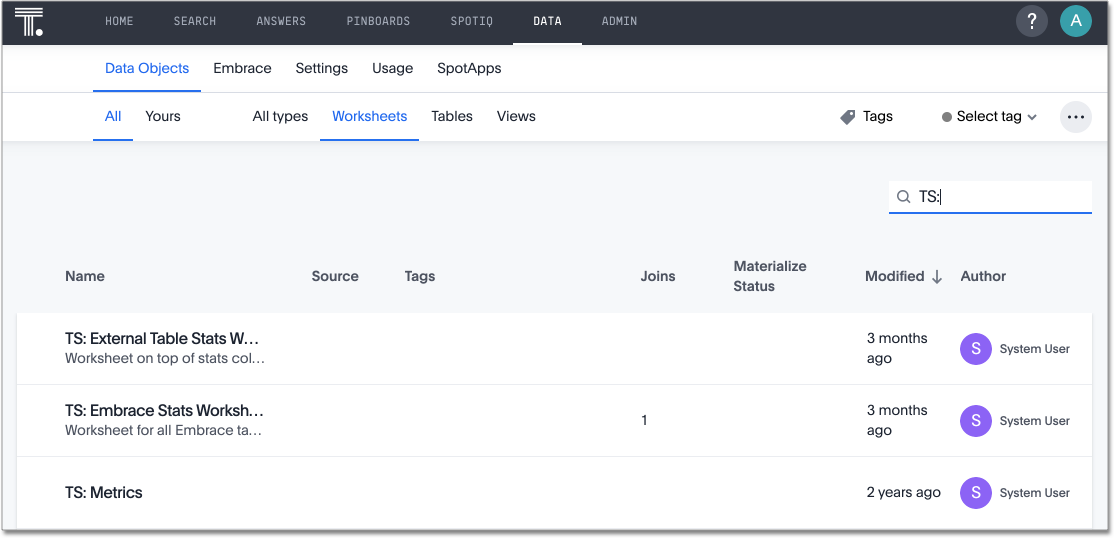Open TS: External Table Stats worksheet
The image size is (1114, 538).
pos(162,338)
